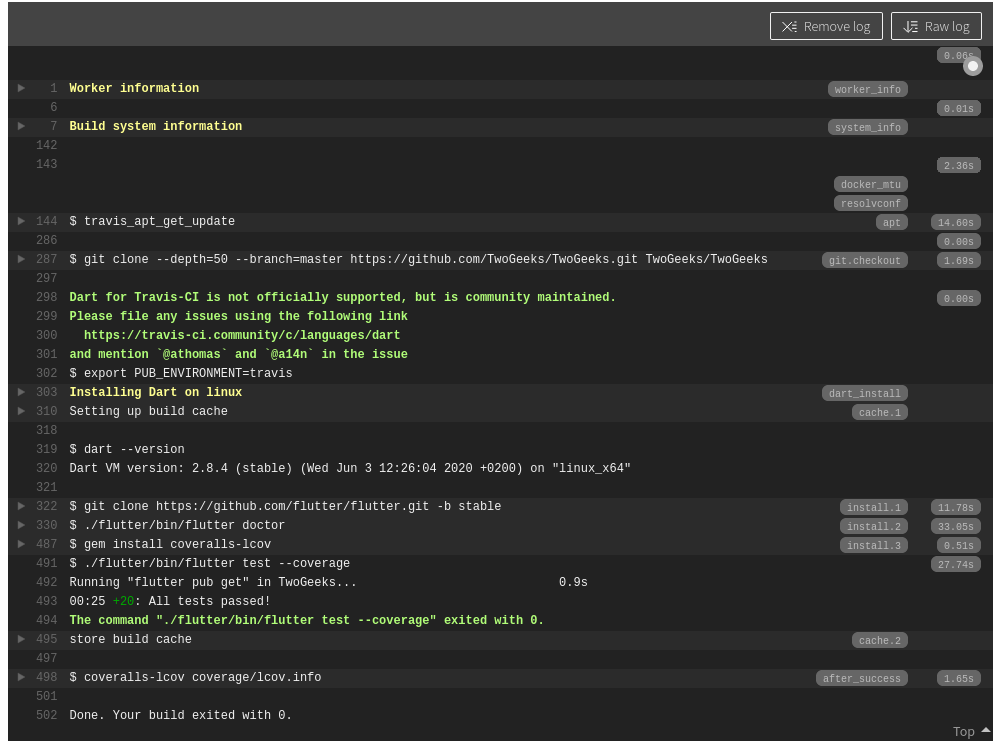998x743 pixels.
Task: Click the 33.05s duration badge
Action: point(955,527)
